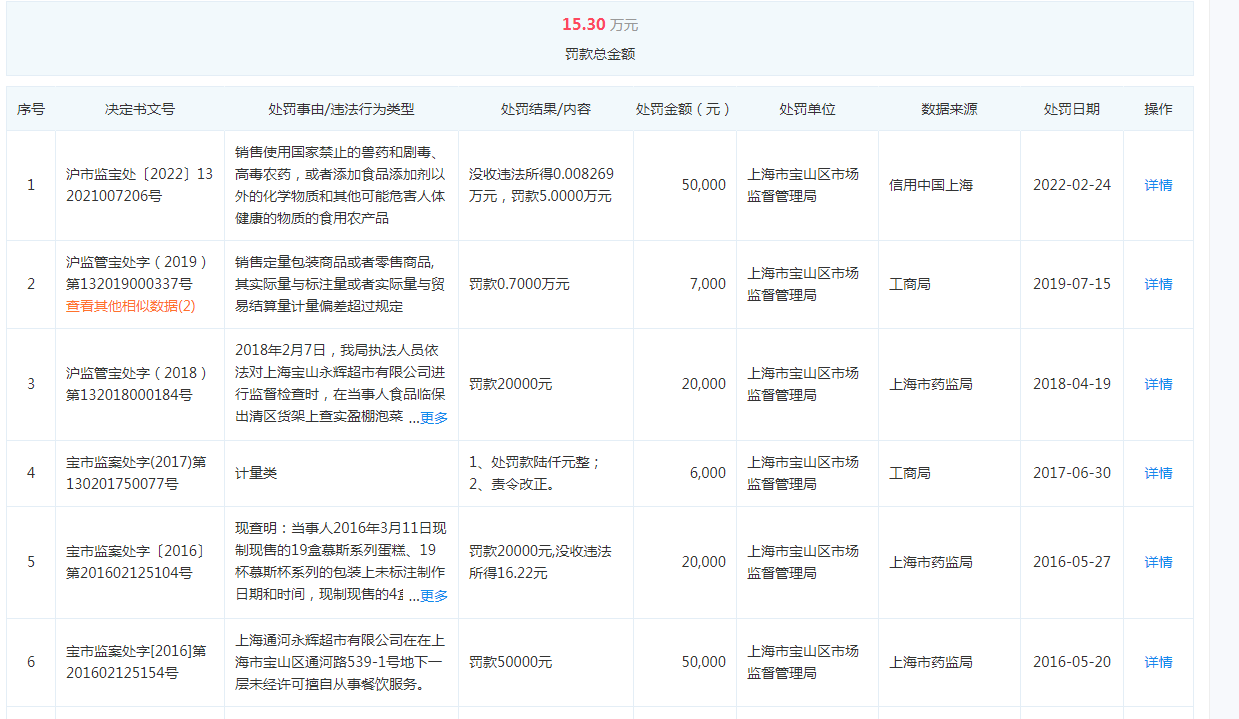The height and width of the screenshot is (719, 1239).
Task: Click the 罚款0.7000万元 result cell
Action: 520,284
